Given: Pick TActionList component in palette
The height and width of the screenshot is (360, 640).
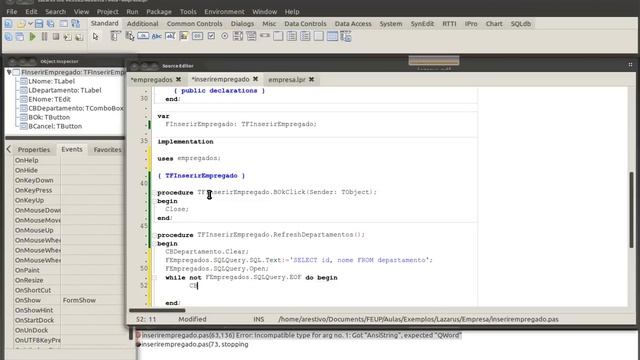Looking at the screenshot, I should pyautogui.click(x=346, y=36).
